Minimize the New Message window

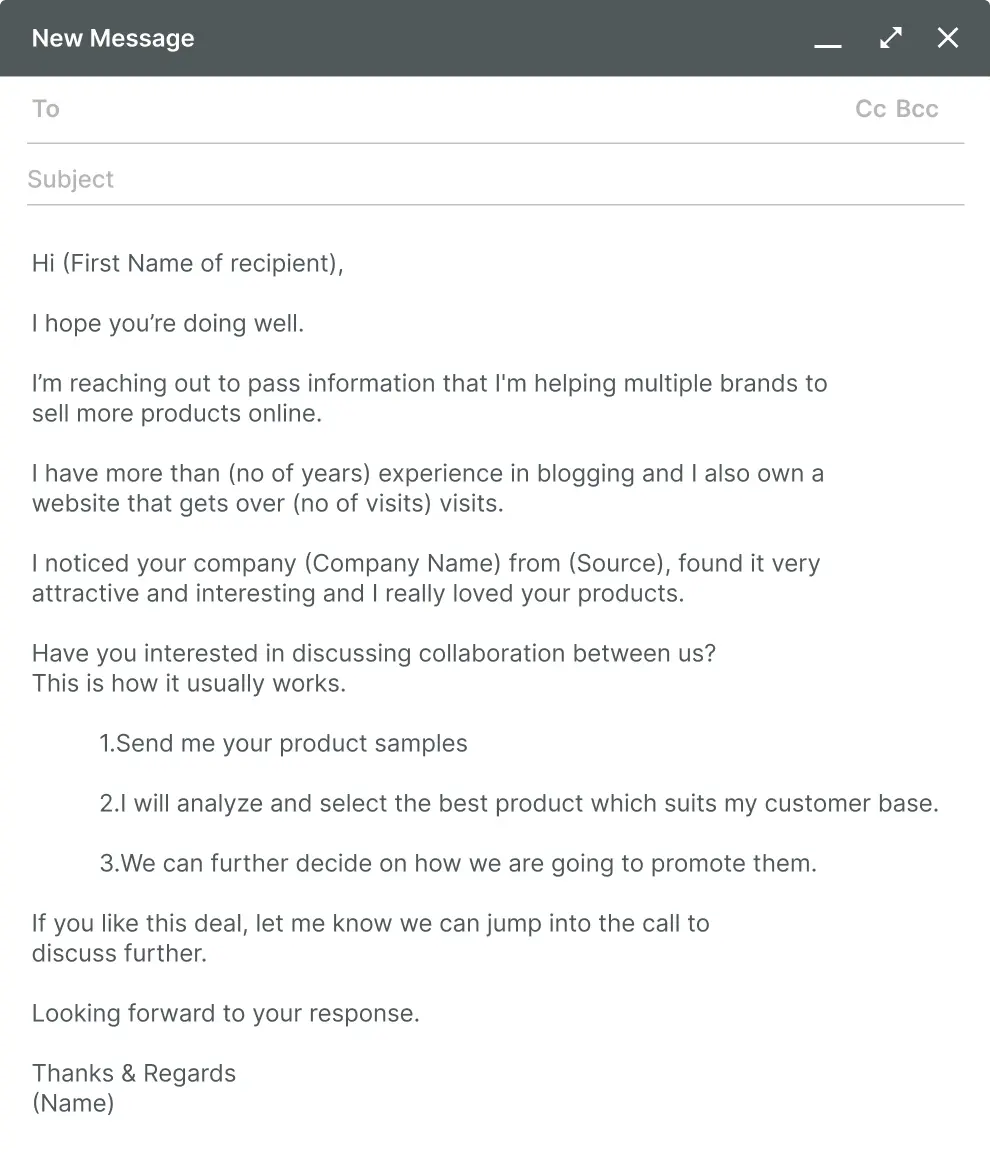[828, 45]
